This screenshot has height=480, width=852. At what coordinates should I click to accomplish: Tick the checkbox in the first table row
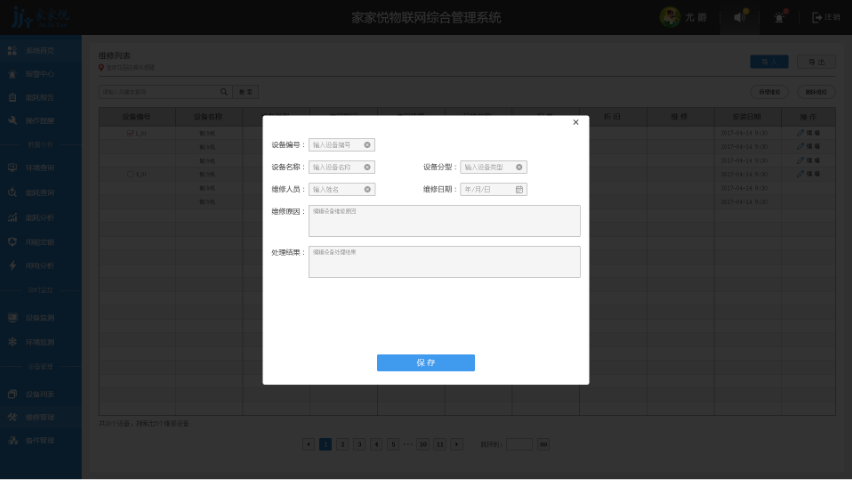point(129,133)
